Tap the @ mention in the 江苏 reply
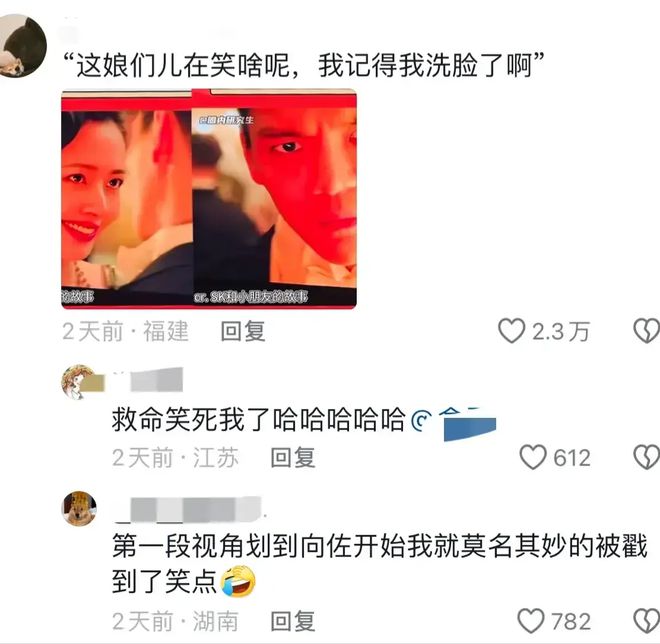The width and height of the screenshot is (660, 644). 454,423
